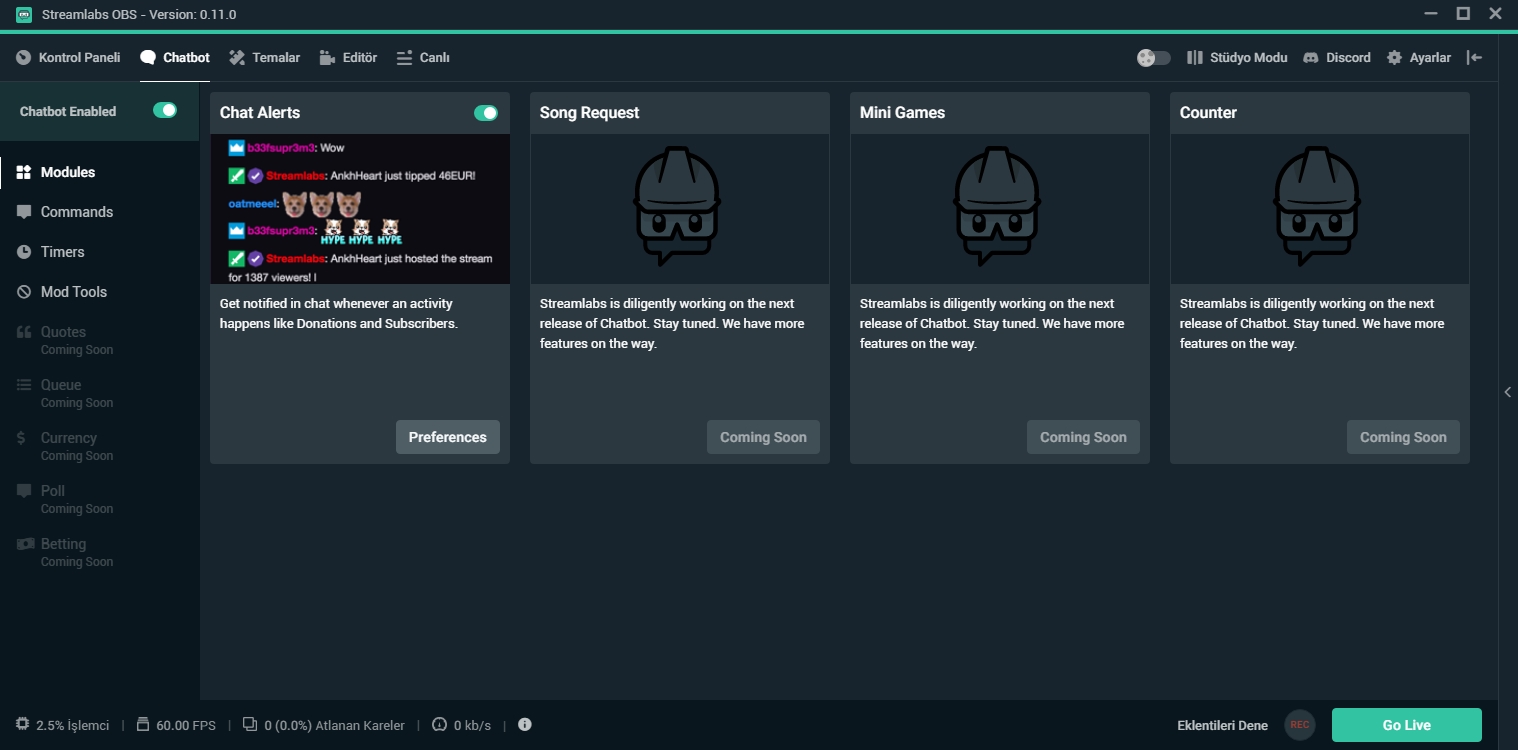The height and width of the screenshot is (750, 1518).
Task: Toggle the night/day theme switch
Action: point(1154,58)
